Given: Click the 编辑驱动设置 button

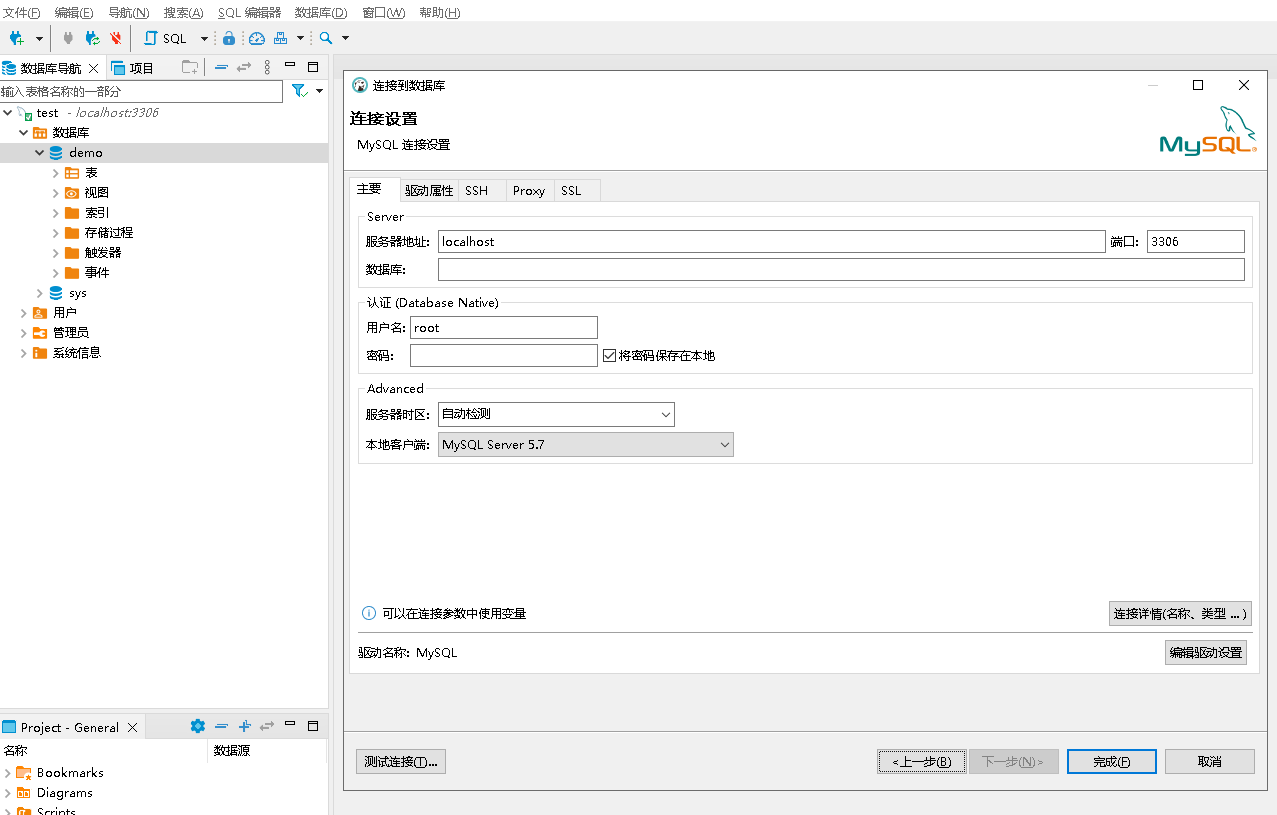Looking at the screenshot, I should [x=1206, y=652].
